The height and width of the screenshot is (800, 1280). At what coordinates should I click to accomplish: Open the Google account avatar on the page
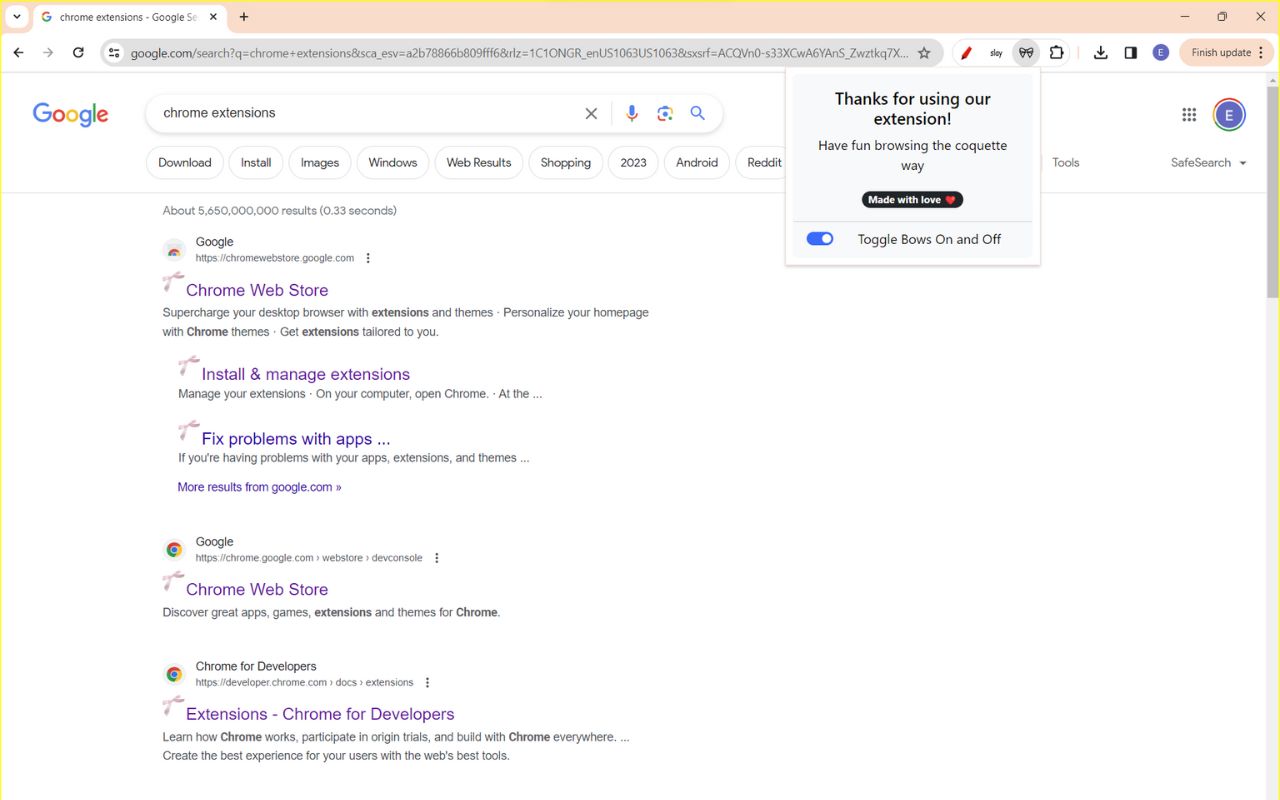(1229, 115)
